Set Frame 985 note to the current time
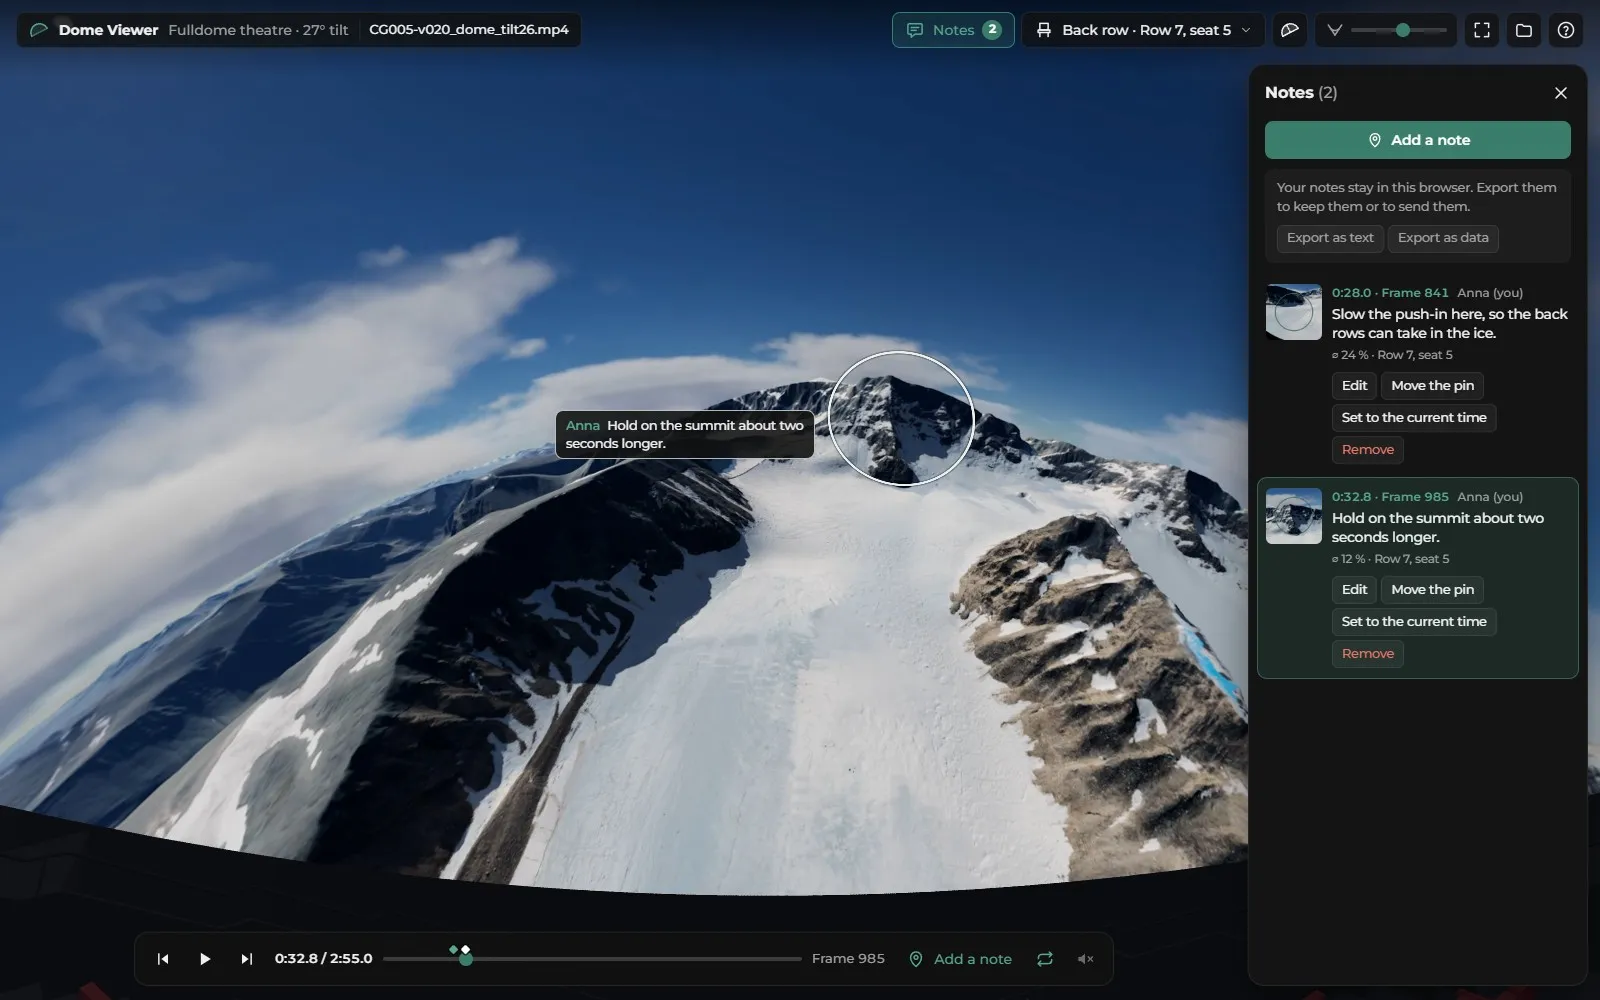 point(1414,622)
